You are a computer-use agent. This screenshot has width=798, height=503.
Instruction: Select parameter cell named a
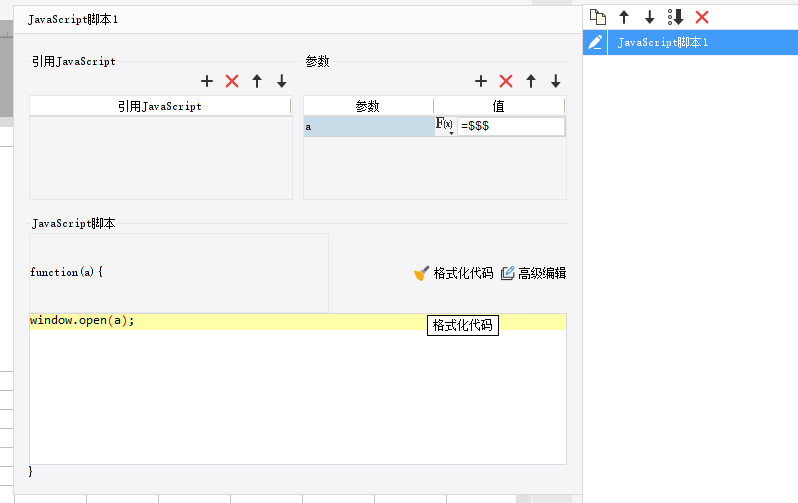(x=369, y=126)
